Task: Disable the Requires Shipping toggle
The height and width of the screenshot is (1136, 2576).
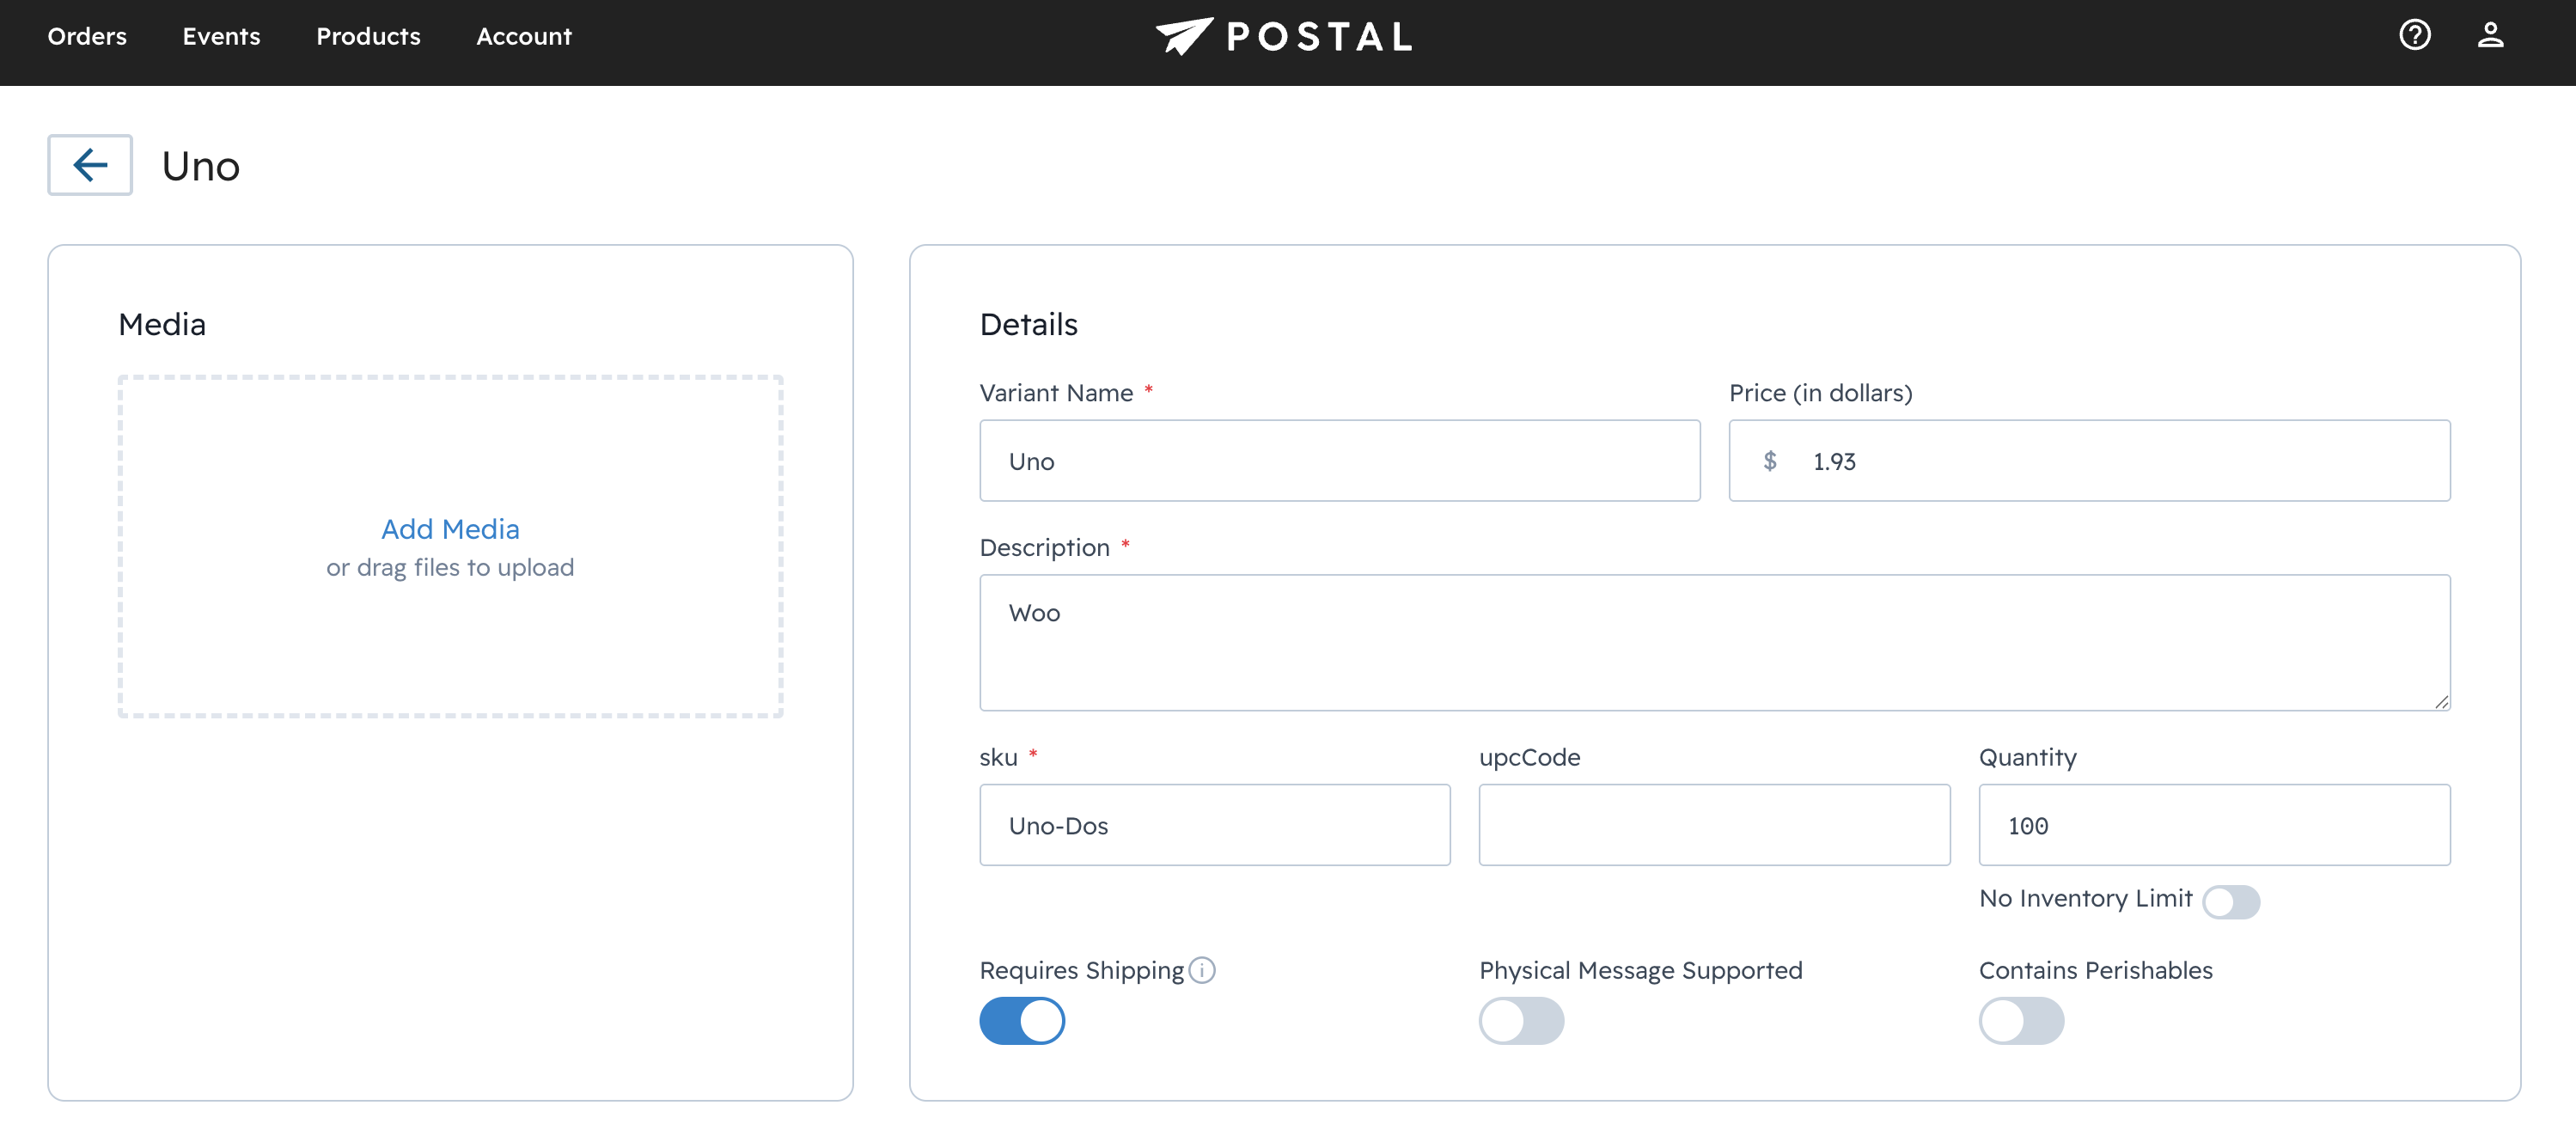Action: pyautogui.click(x=1022, y=1021)
